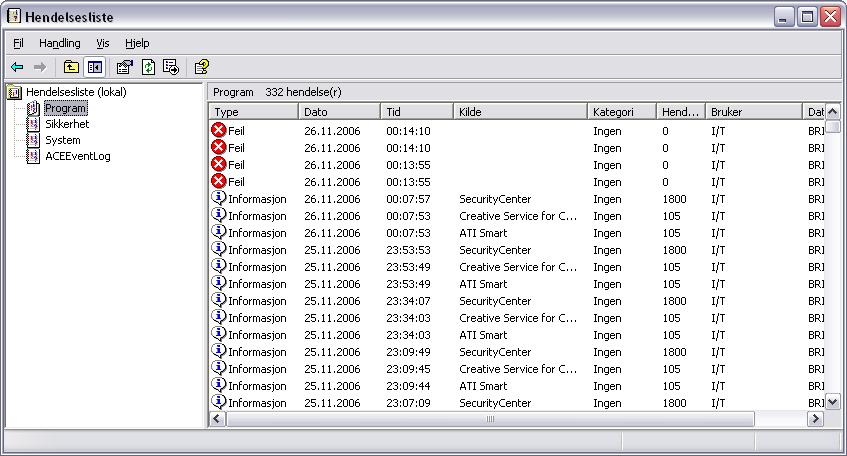
Task: Click info icon of SecurityCenter row at 00:07:57
Action: 219,198
